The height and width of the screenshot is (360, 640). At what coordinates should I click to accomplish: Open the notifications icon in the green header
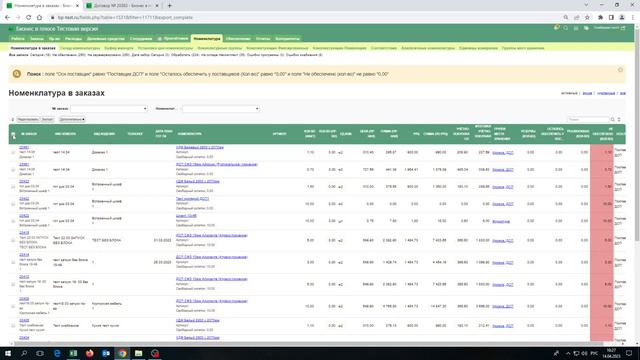tap(556, 28)
